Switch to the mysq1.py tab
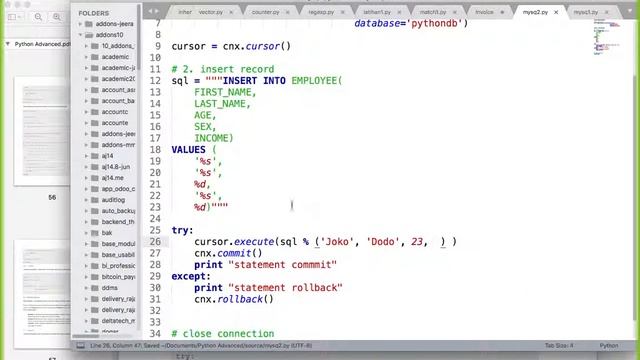 (585, 12)
